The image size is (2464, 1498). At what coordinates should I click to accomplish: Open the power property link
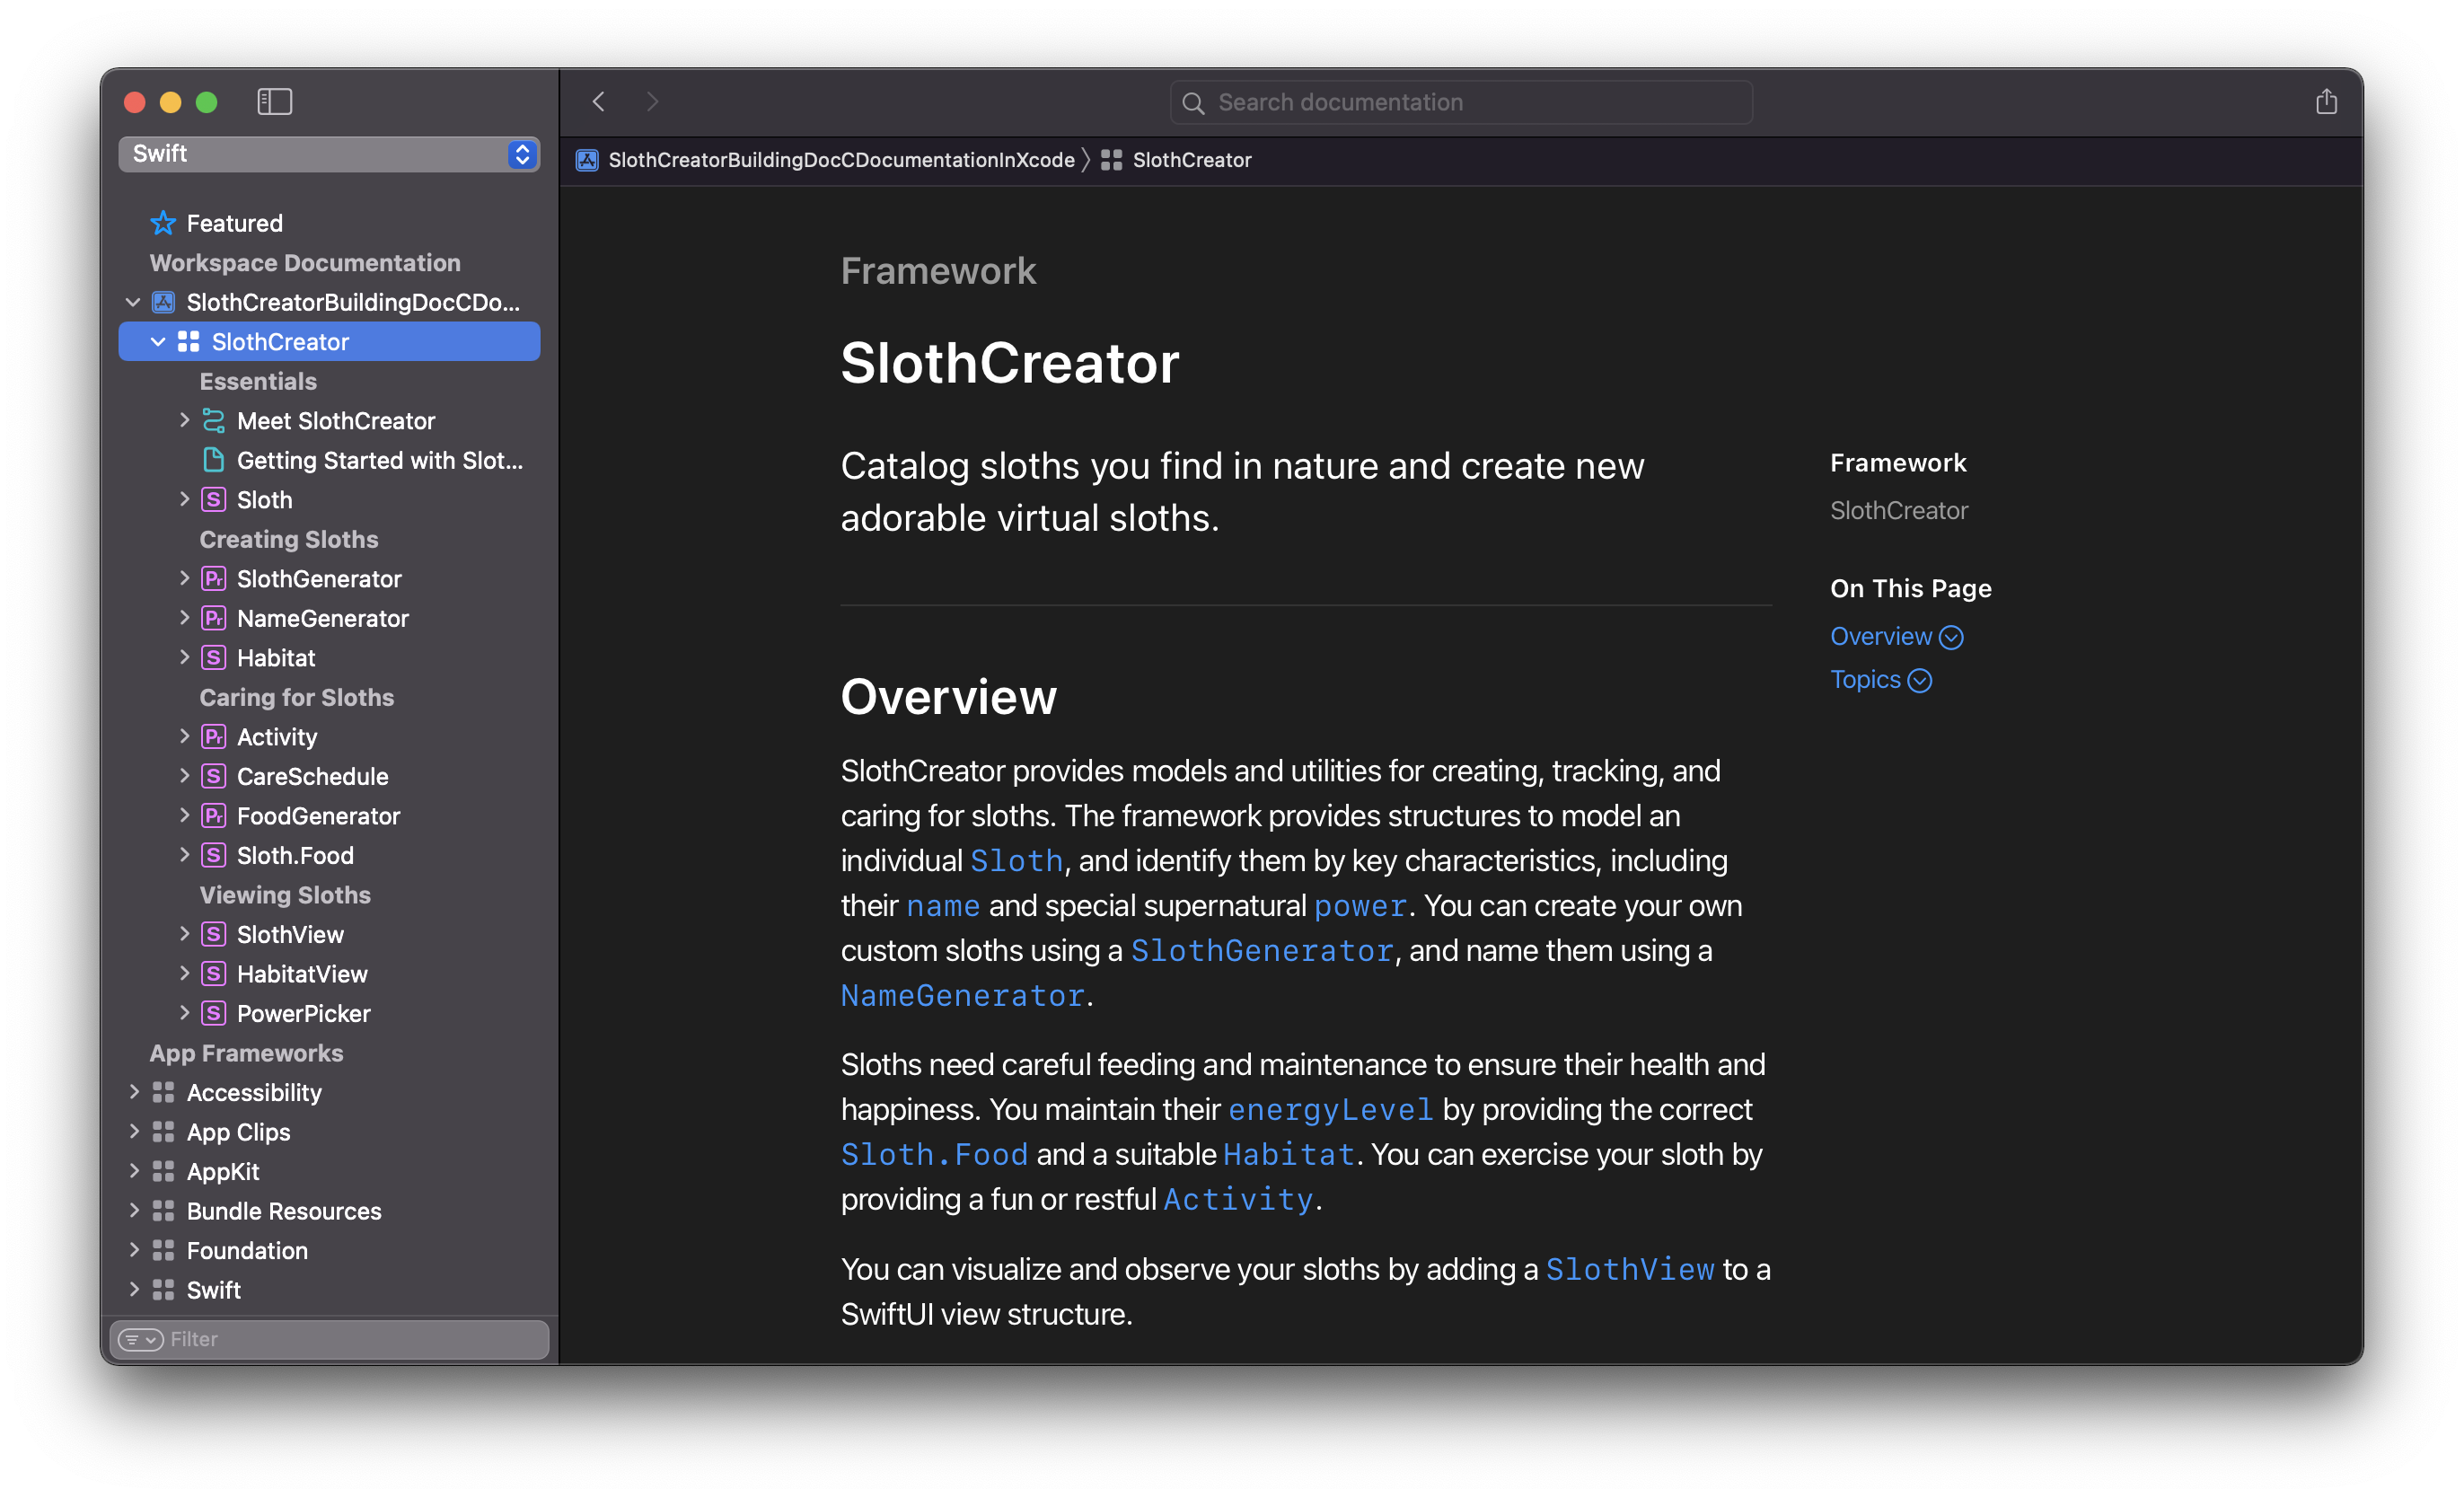(1360, 906)
